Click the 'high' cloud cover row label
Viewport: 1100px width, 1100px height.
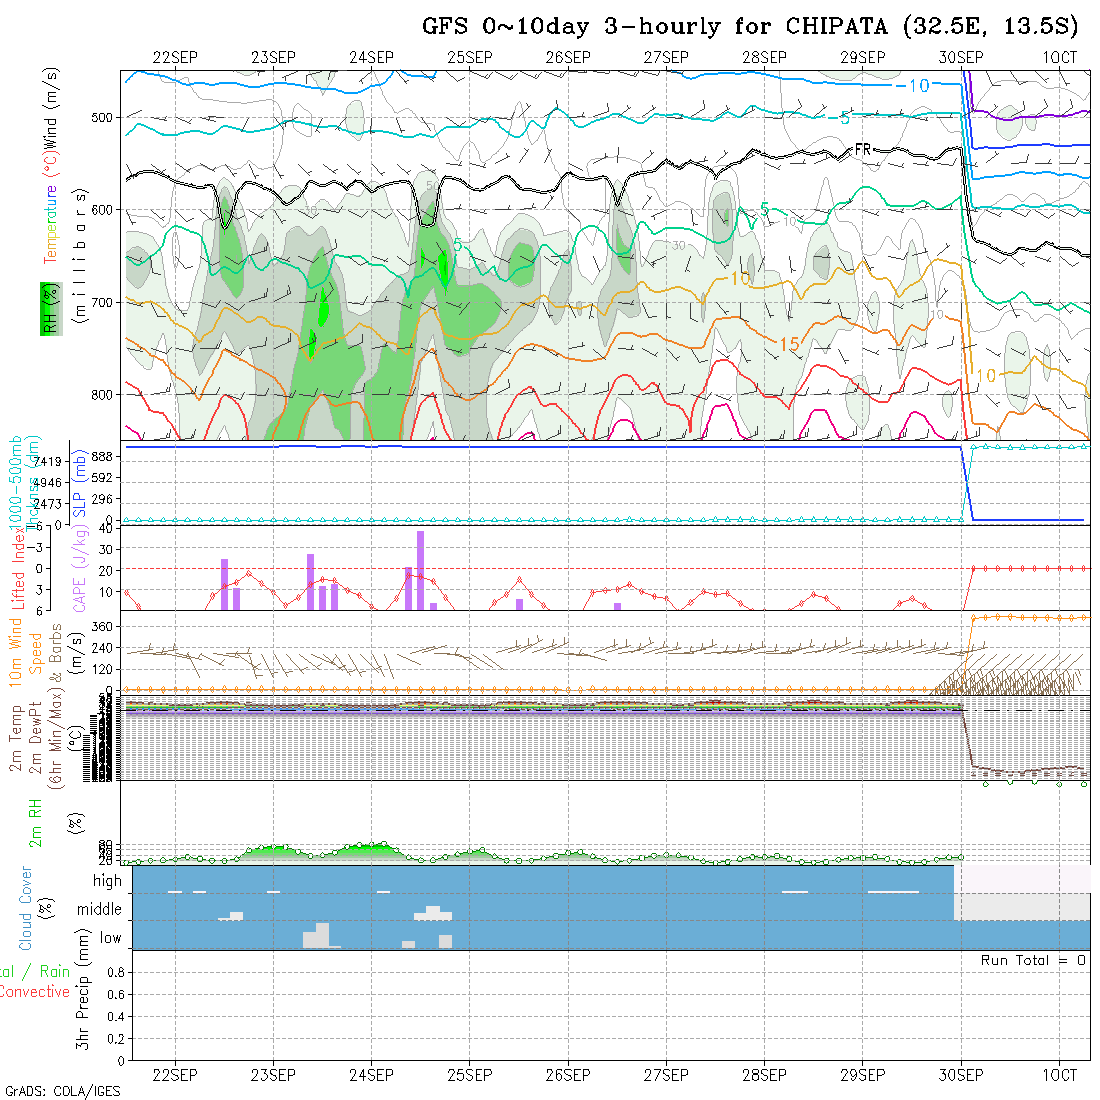(x=107, y=881)
